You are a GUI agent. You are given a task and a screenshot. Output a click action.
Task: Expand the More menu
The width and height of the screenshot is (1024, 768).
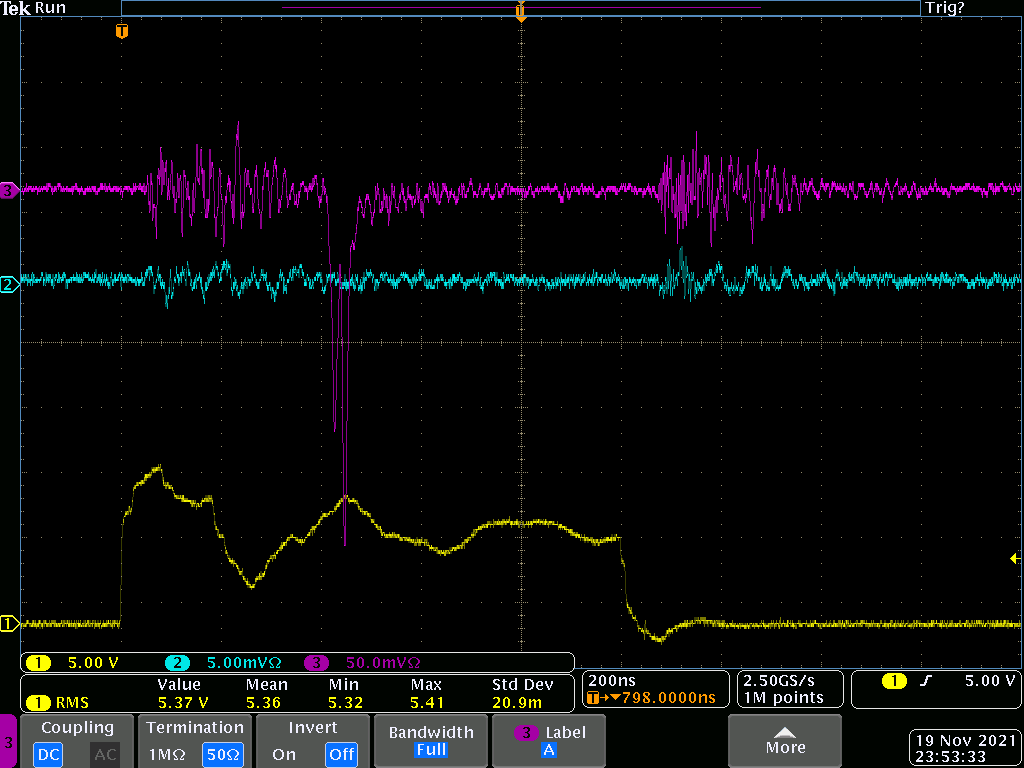(784, 740)
